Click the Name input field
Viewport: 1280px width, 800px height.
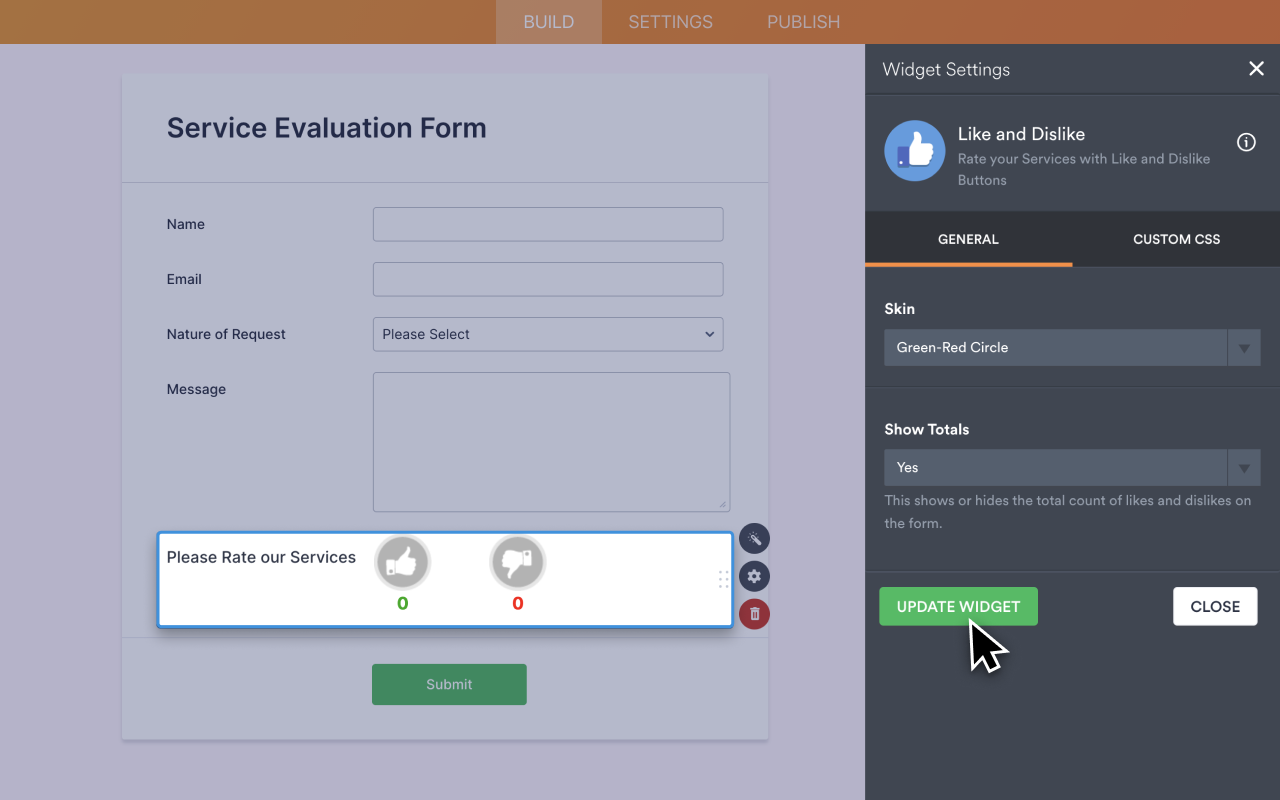548,224
